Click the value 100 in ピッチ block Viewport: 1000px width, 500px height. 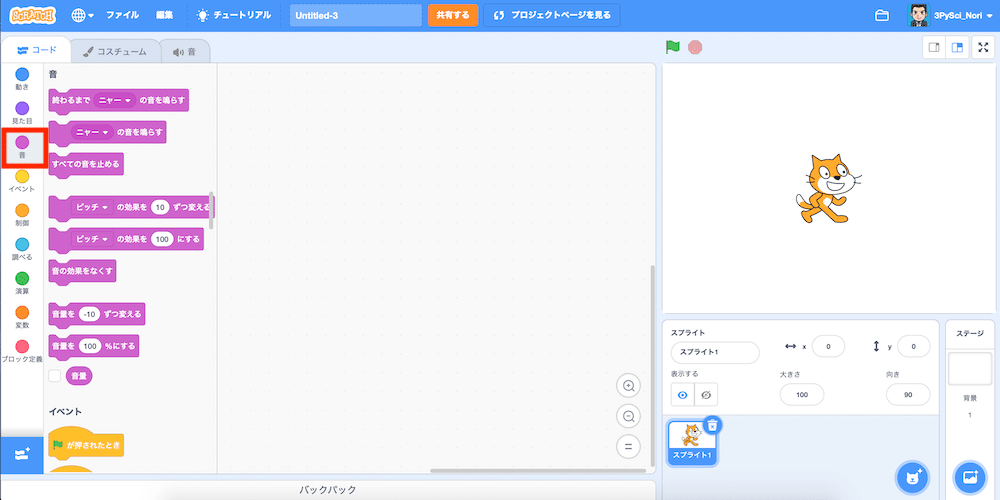163,239
